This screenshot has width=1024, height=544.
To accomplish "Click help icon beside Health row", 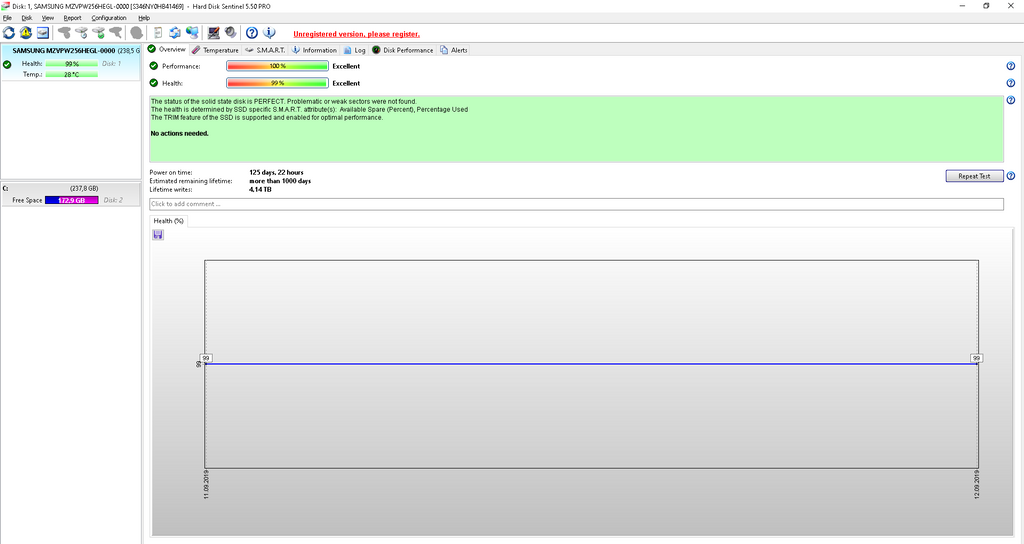I will tap(1010, 83).
